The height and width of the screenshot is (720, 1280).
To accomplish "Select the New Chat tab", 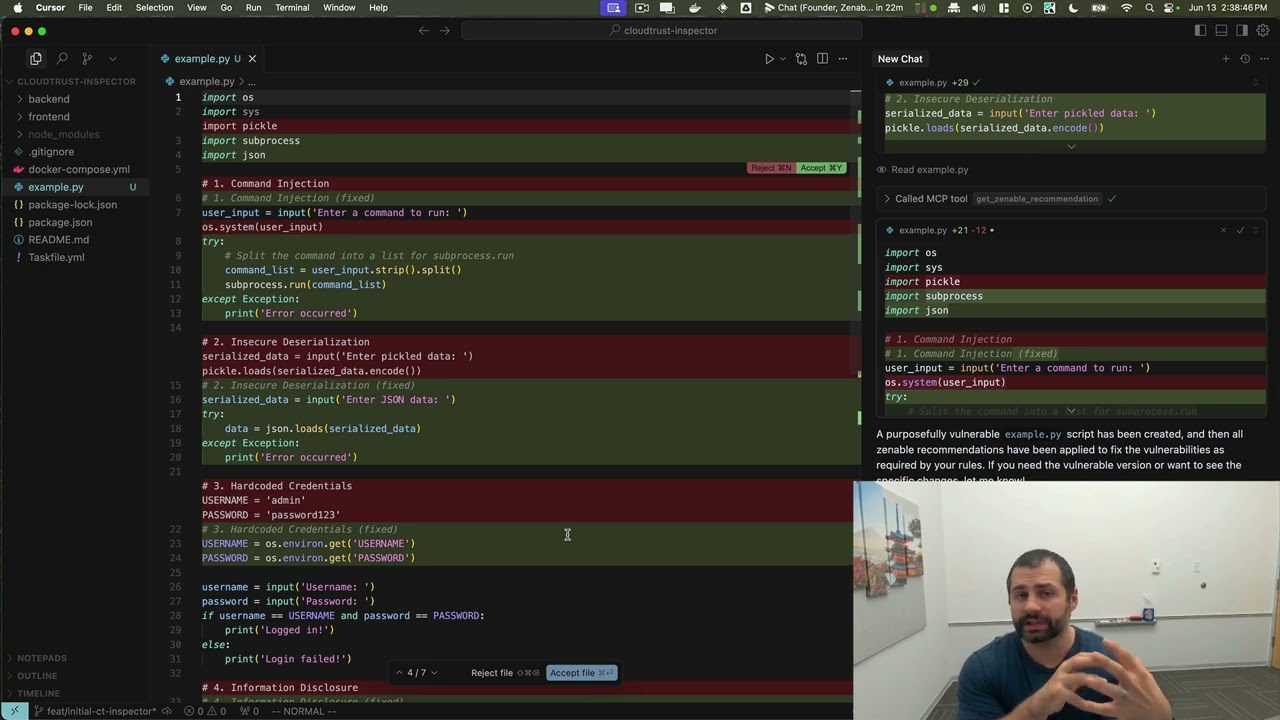I will pyautogui.click(x=900, y=59).
